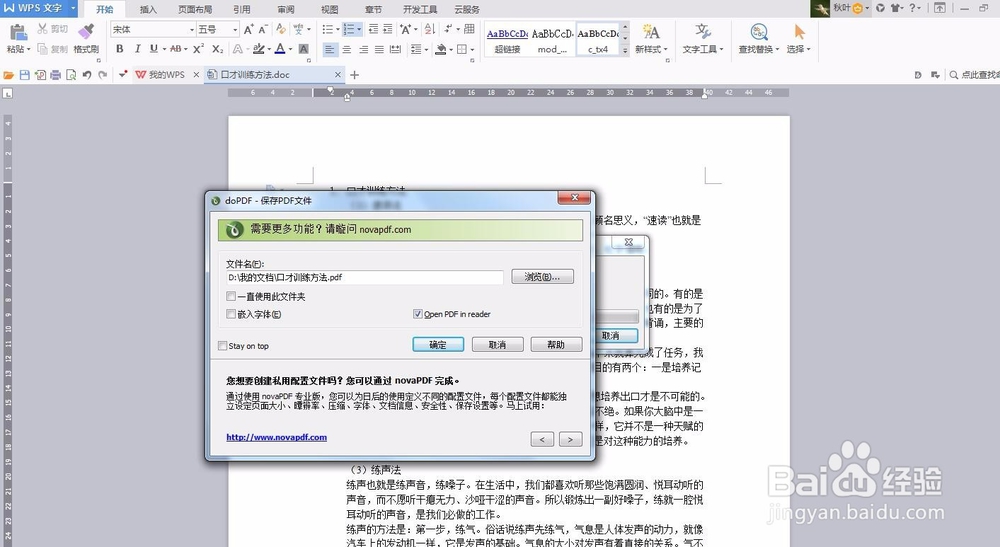Increase font size with A+ icon
The height and width of the screenshot is (547, 1000).
(x=249, y=29)
